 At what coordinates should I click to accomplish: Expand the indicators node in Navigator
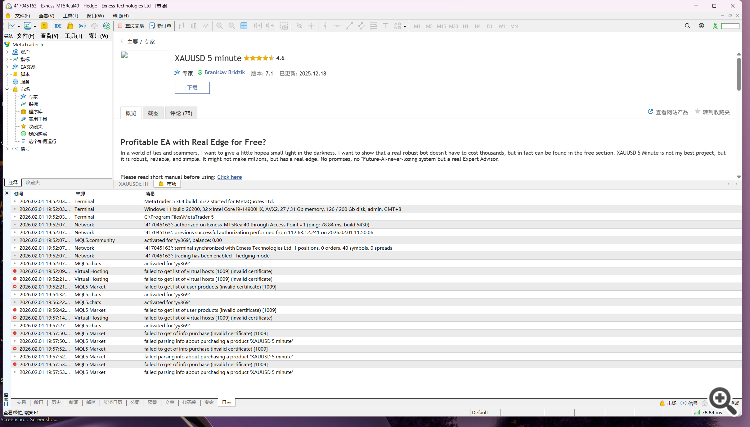tap(7, 59)
